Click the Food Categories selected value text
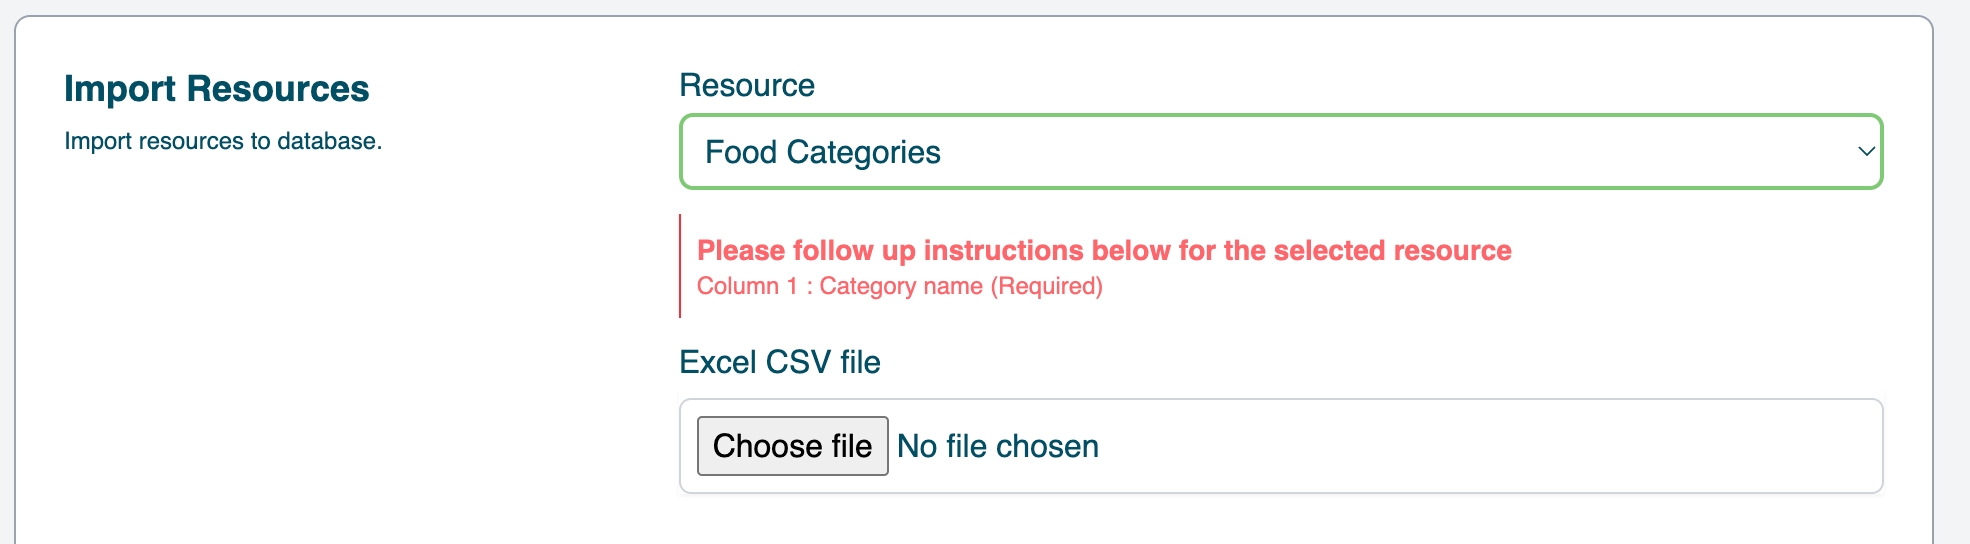 coord(822,152)
